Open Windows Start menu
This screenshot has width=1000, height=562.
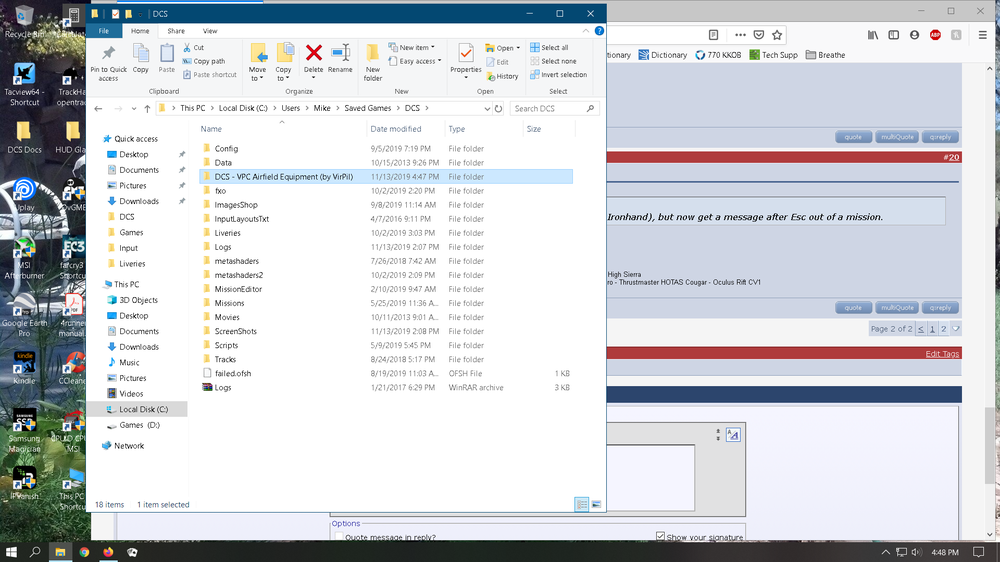[x=11, y=552]
